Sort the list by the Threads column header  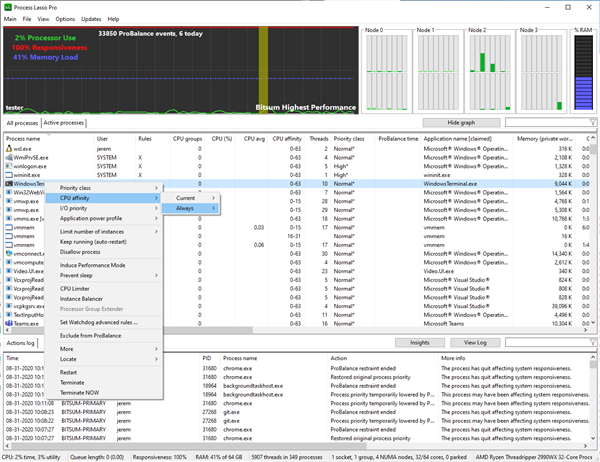[318, 138]
